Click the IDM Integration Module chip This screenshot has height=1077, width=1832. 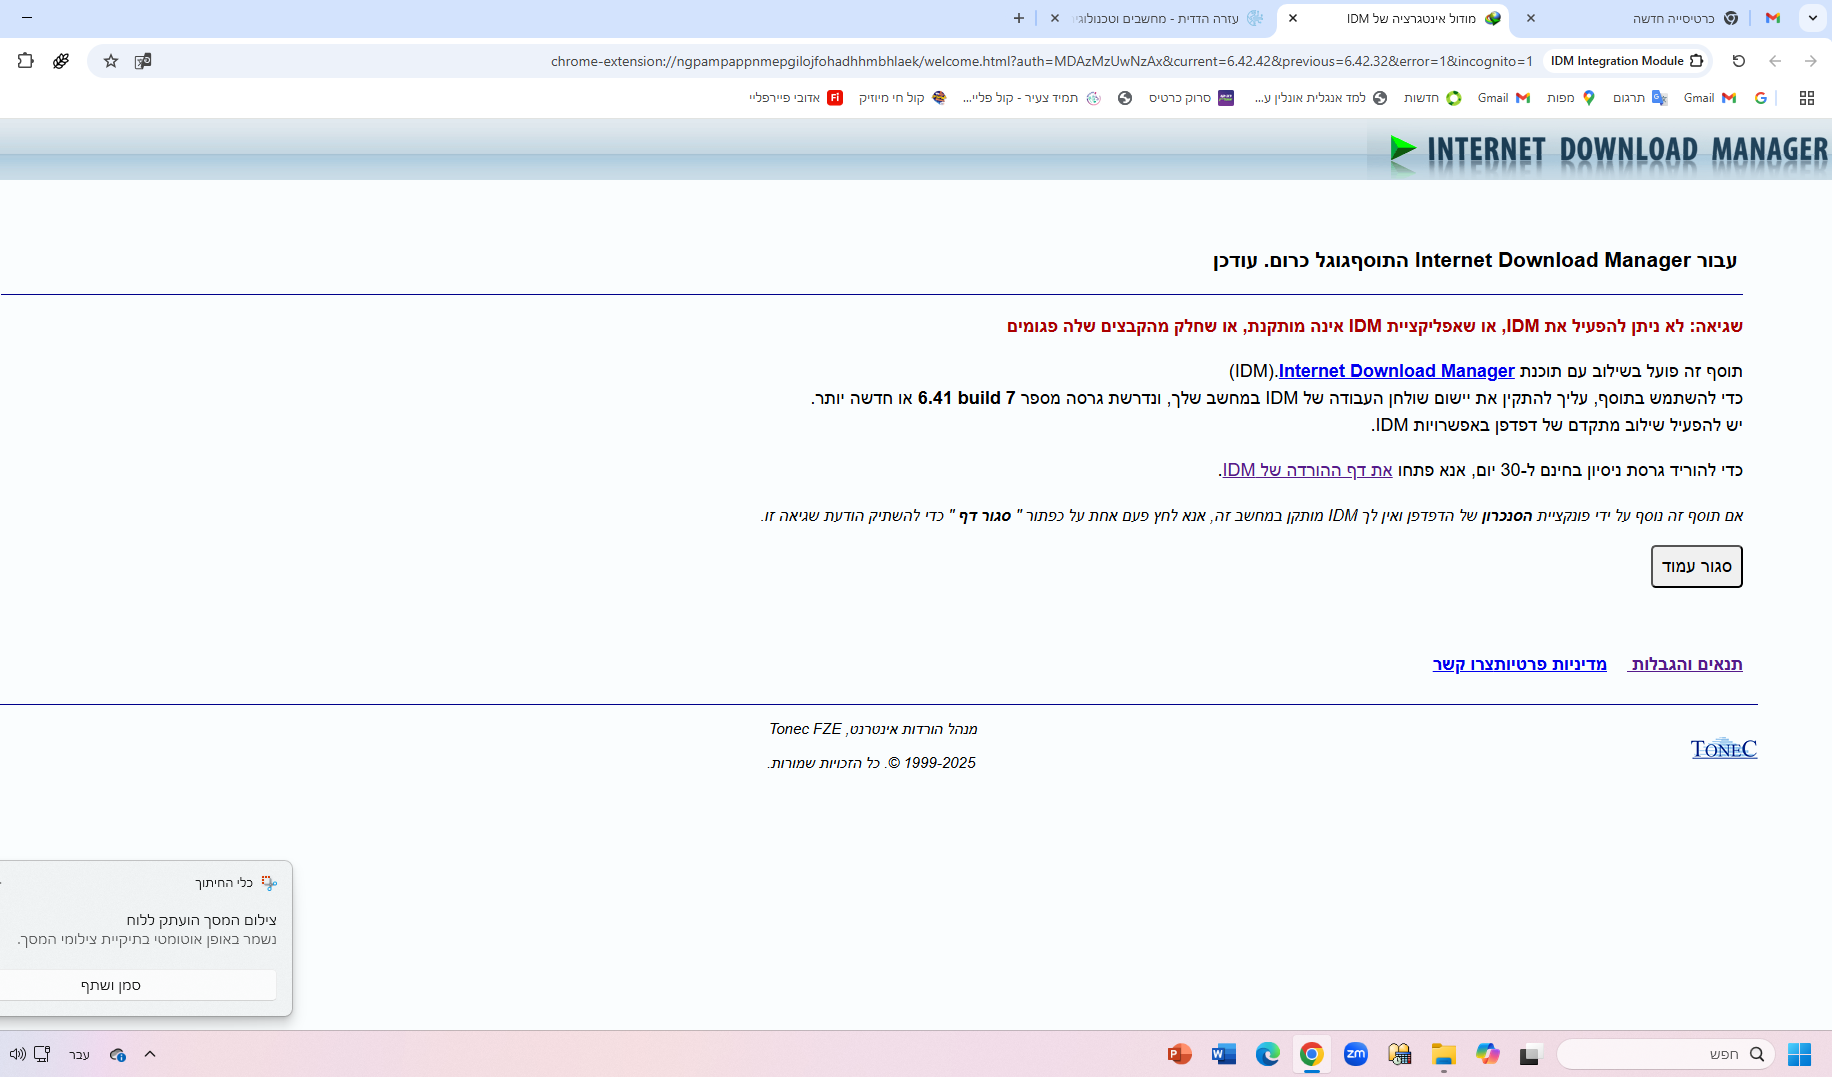click(x=1627, y=61)
